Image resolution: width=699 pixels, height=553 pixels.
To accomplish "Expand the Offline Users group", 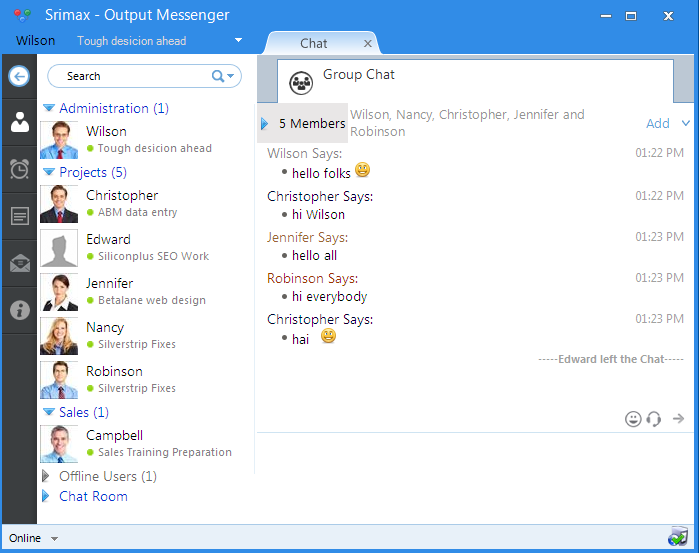I will coord(46,476).
